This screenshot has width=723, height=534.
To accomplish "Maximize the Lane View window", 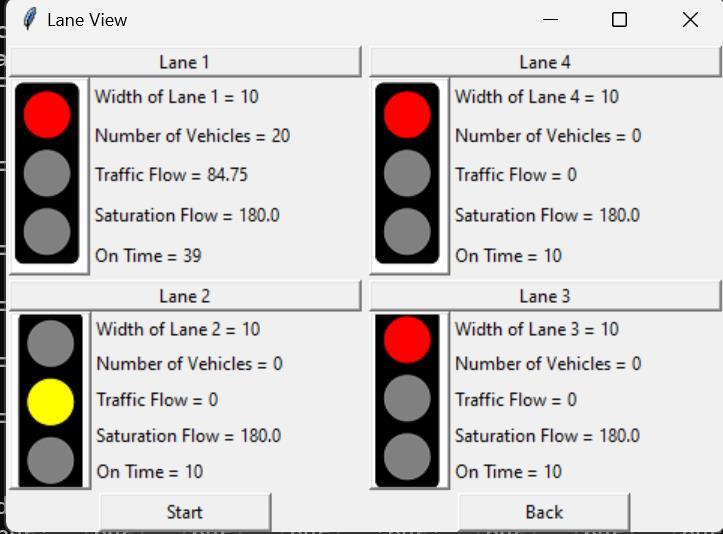I will [619, 20].
